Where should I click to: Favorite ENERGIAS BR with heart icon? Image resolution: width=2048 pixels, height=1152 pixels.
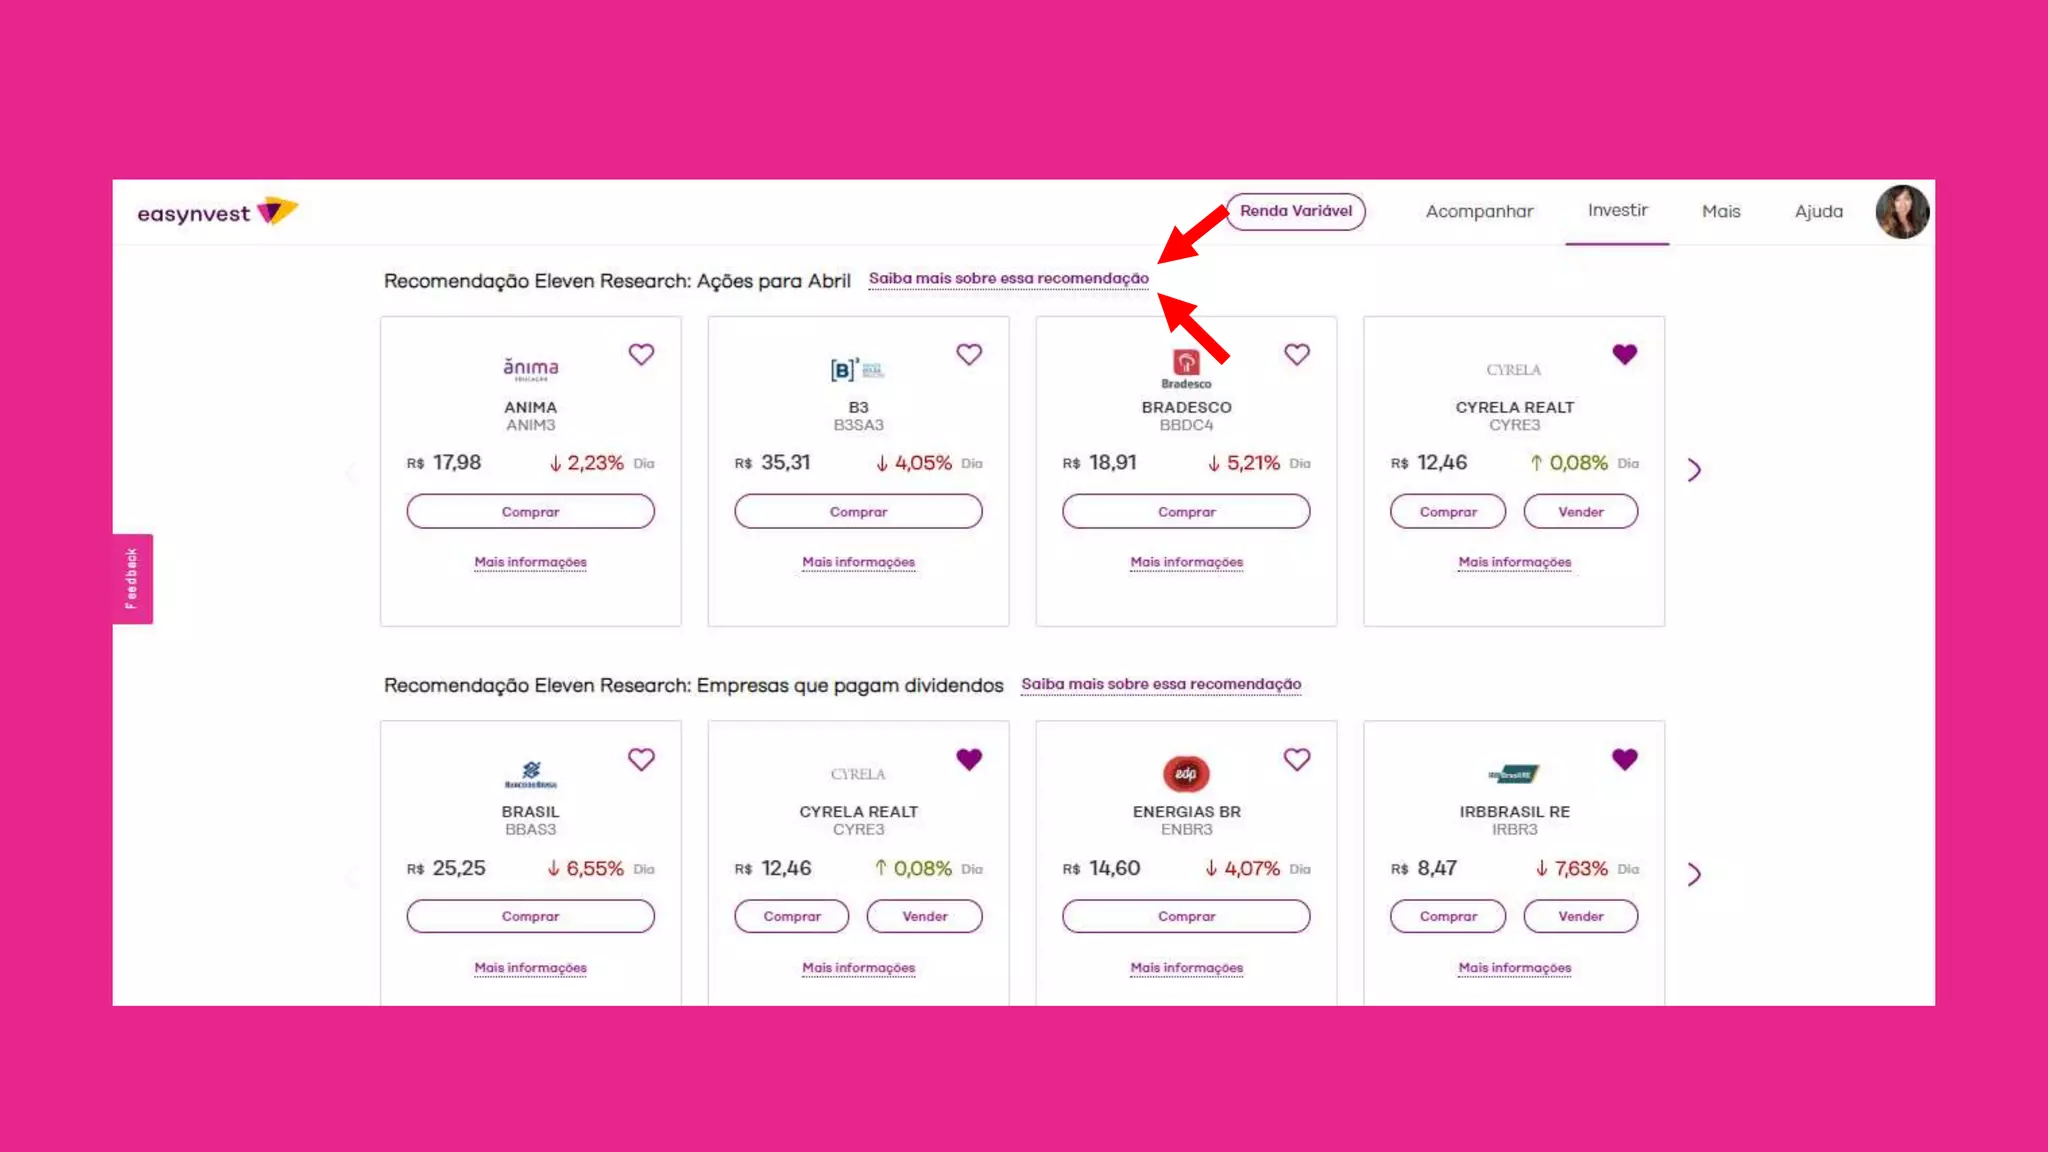1296,759
